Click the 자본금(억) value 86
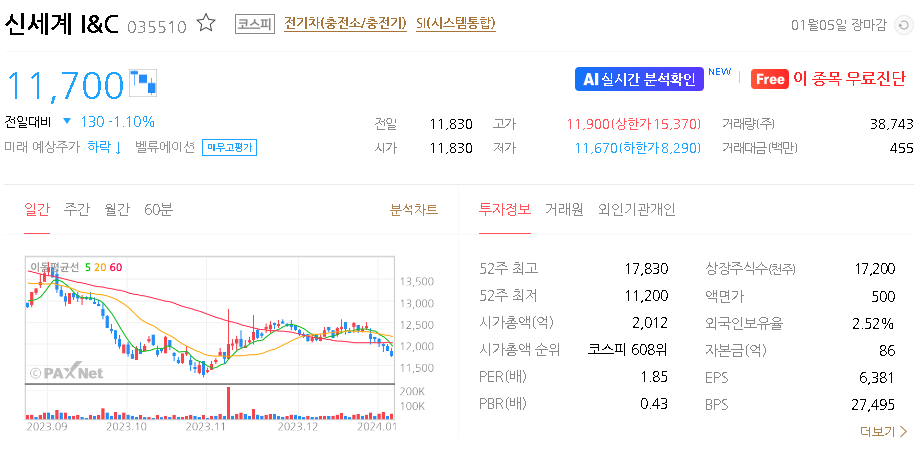 [x=887, y=350]
